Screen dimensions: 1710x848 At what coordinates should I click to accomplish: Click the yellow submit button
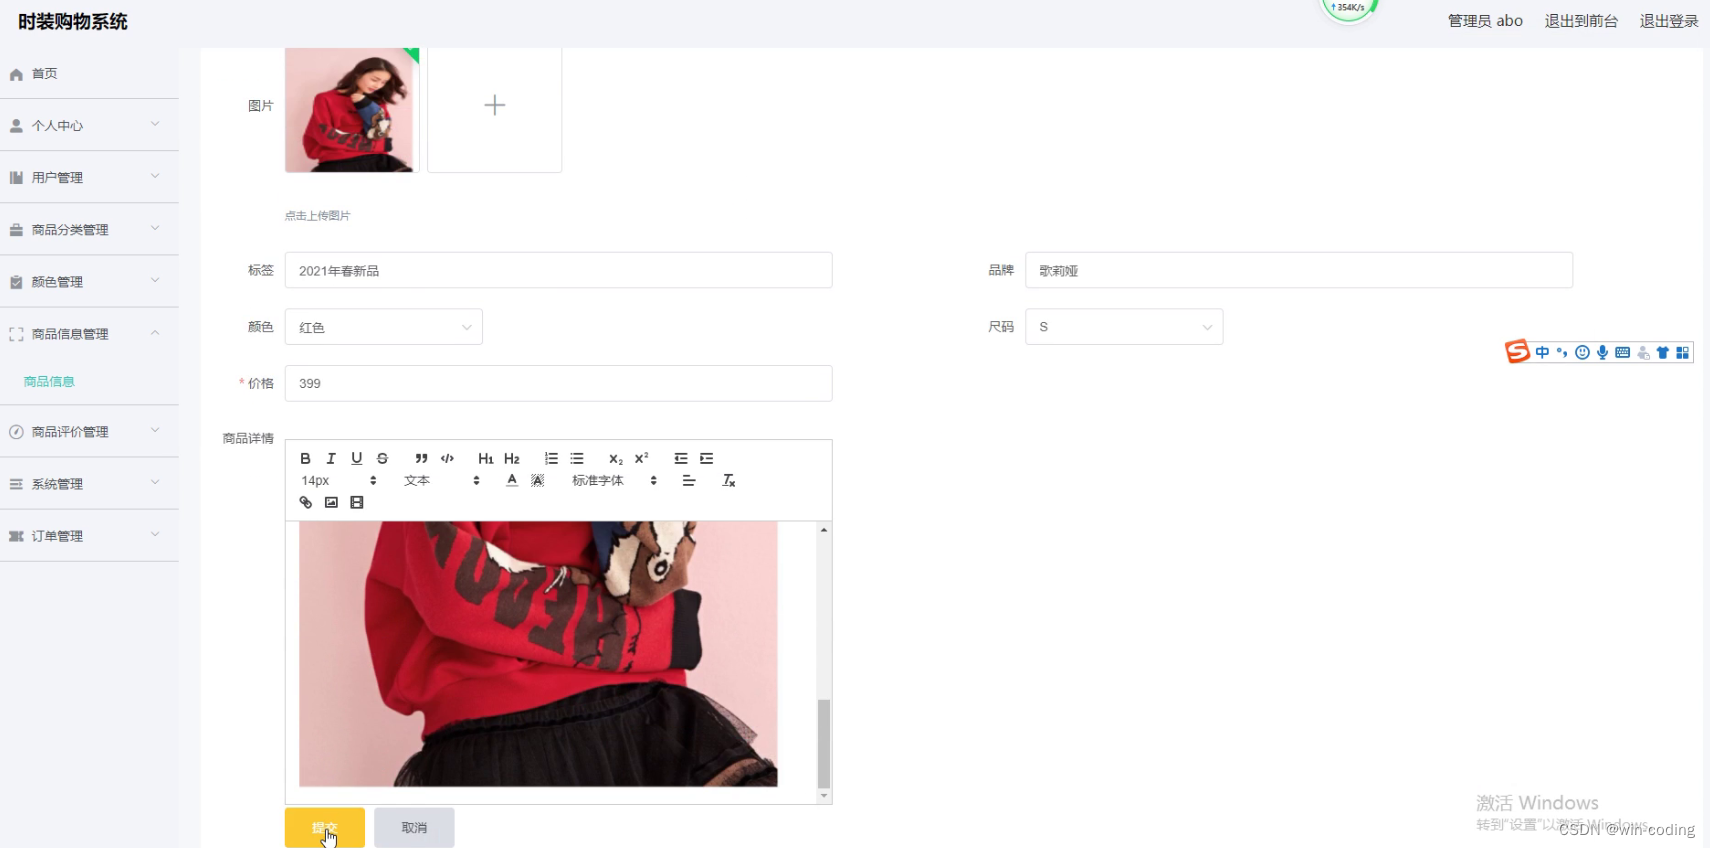click(325, 828)
